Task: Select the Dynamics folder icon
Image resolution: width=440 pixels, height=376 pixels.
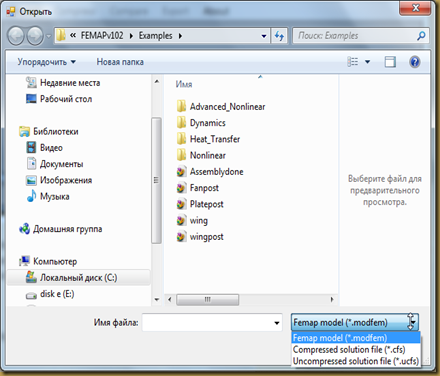Action: (181, 123)
